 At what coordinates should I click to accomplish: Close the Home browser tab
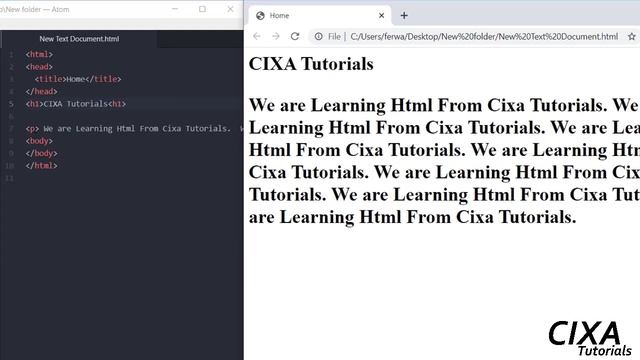pos(381,16)
